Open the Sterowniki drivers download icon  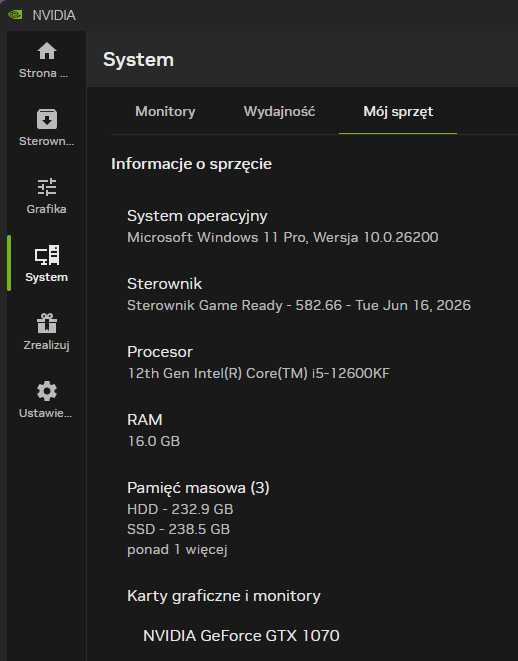(x=47, y=119)
